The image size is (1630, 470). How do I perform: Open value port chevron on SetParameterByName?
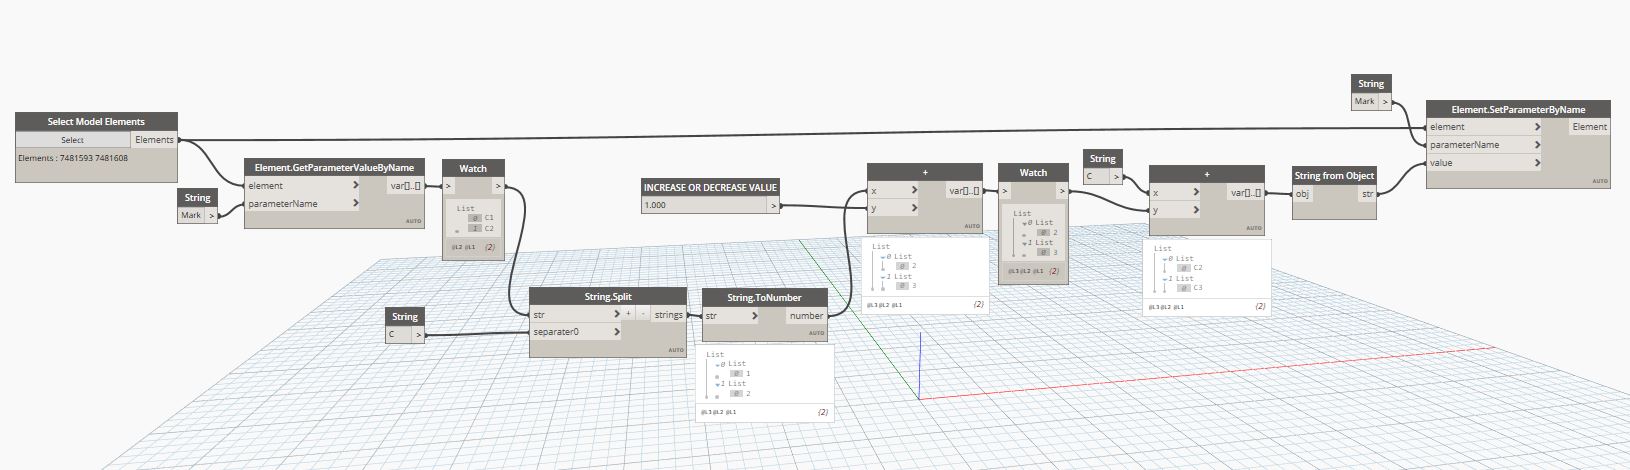(1537, 162)
